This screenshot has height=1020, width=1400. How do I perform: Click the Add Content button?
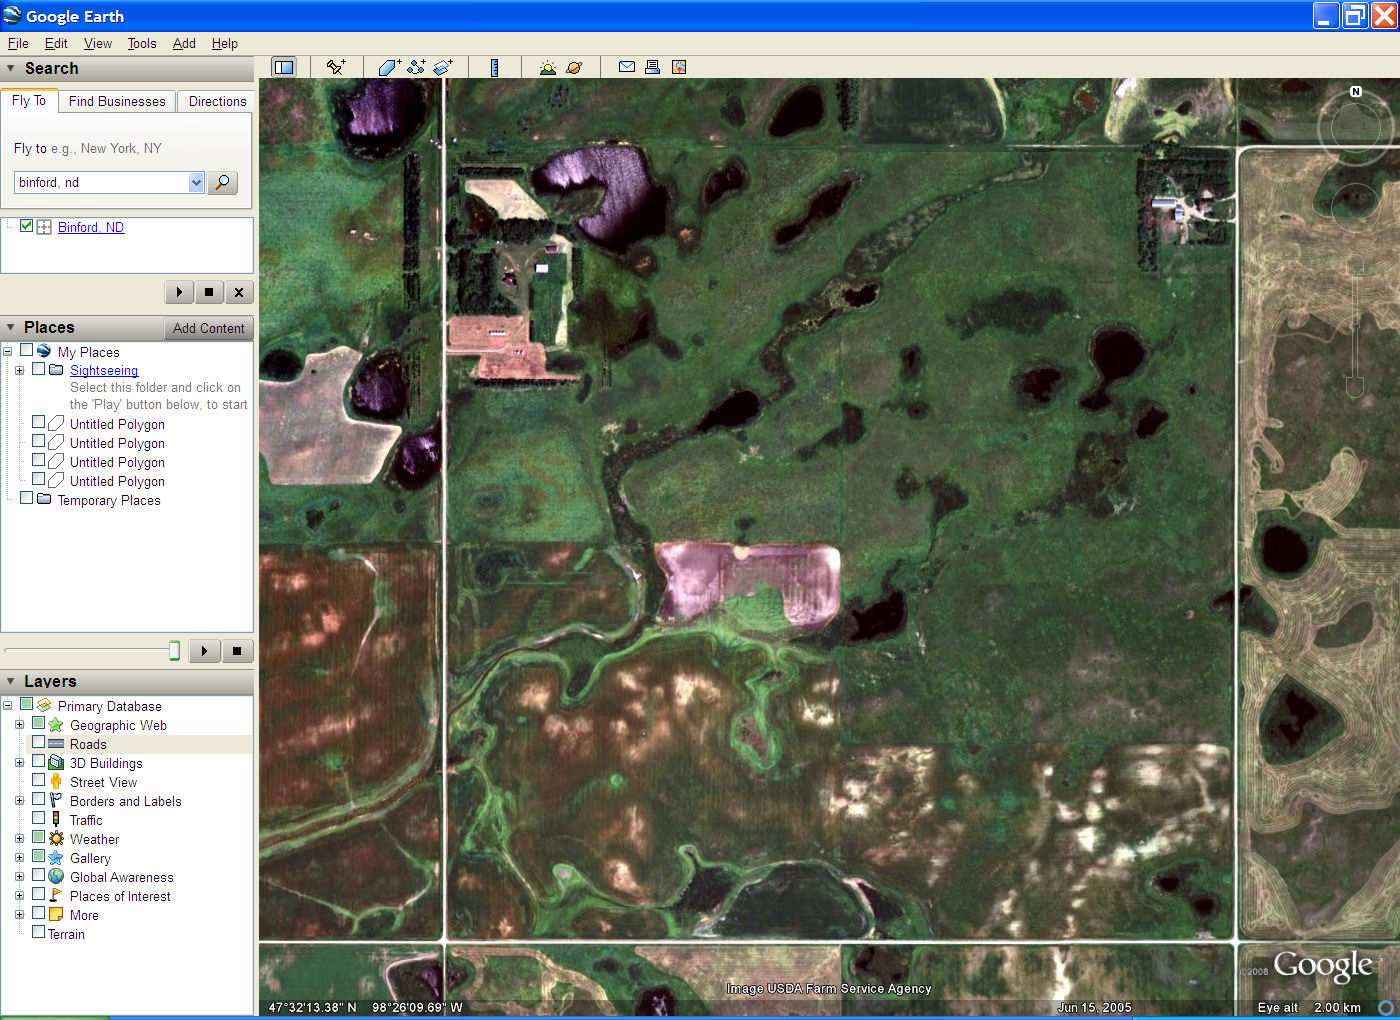(x=208, y=328)
